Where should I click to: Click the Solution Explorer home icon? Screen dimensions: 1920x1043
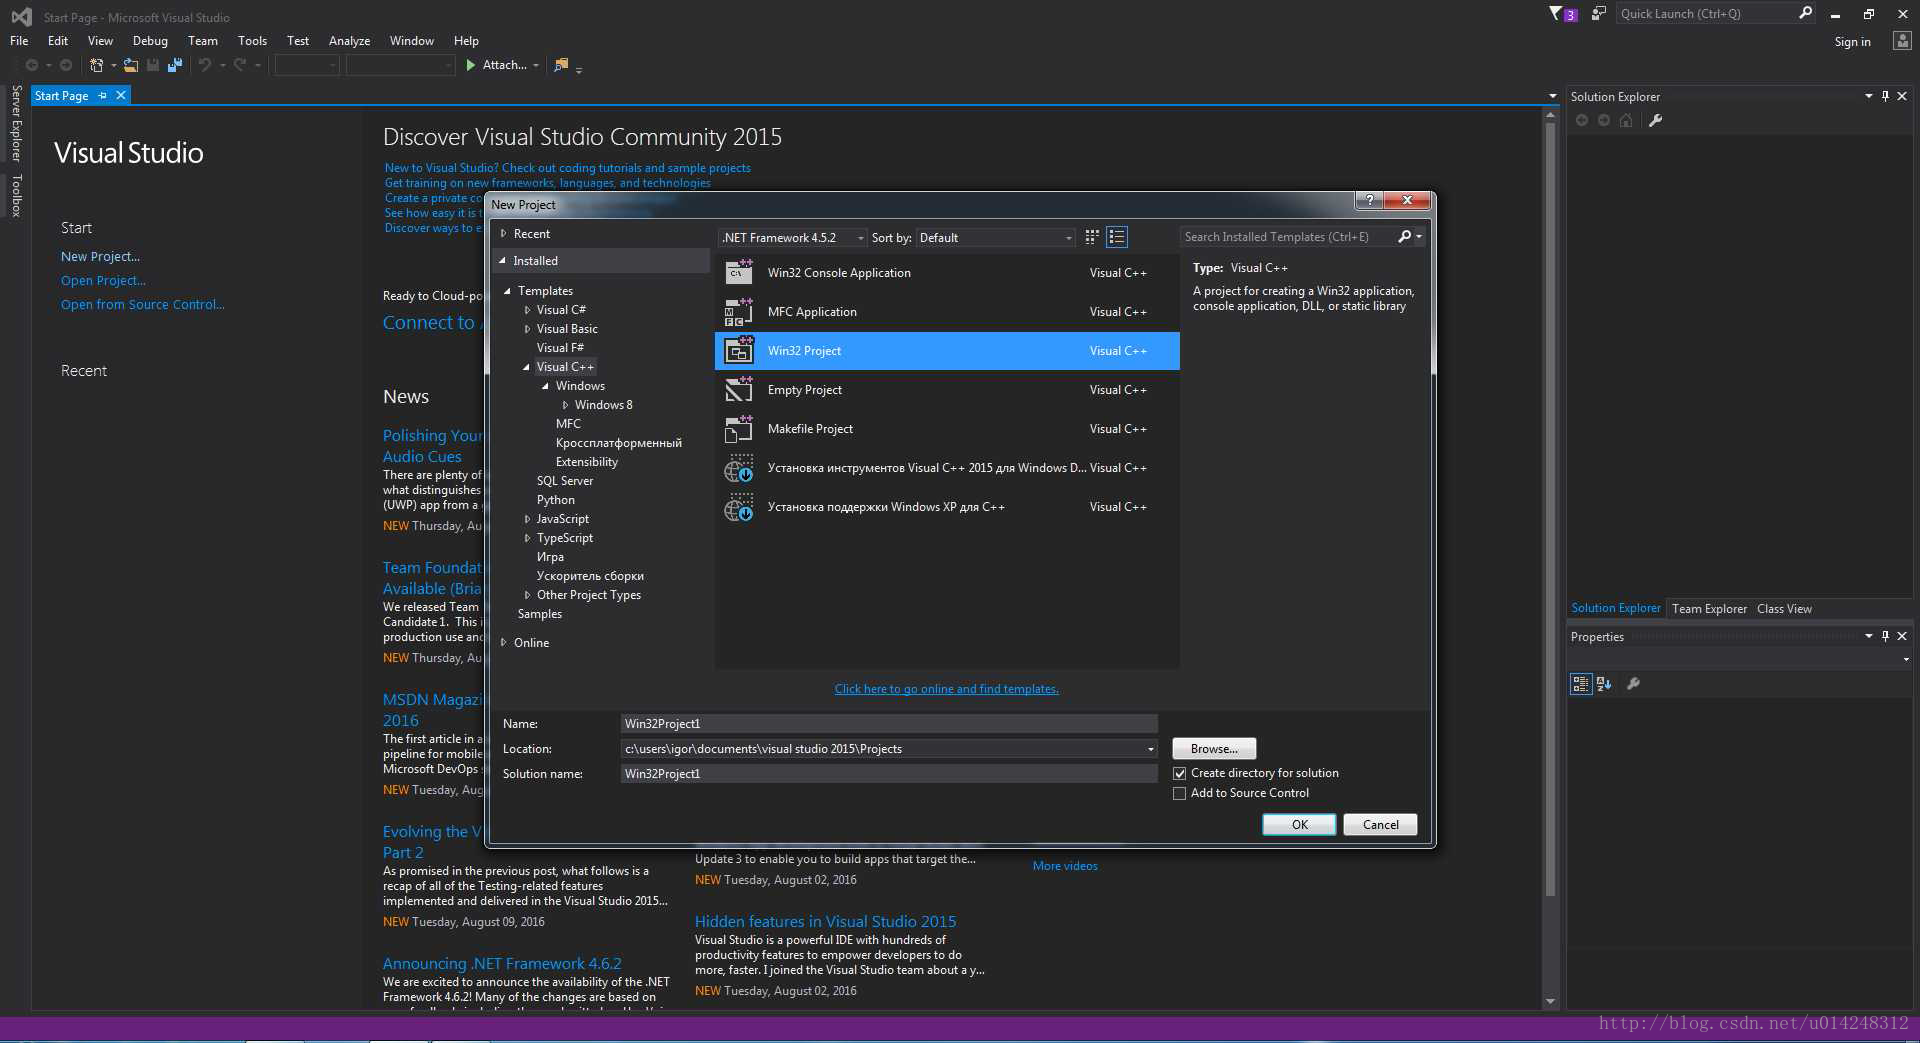[x=1626, y=121]
